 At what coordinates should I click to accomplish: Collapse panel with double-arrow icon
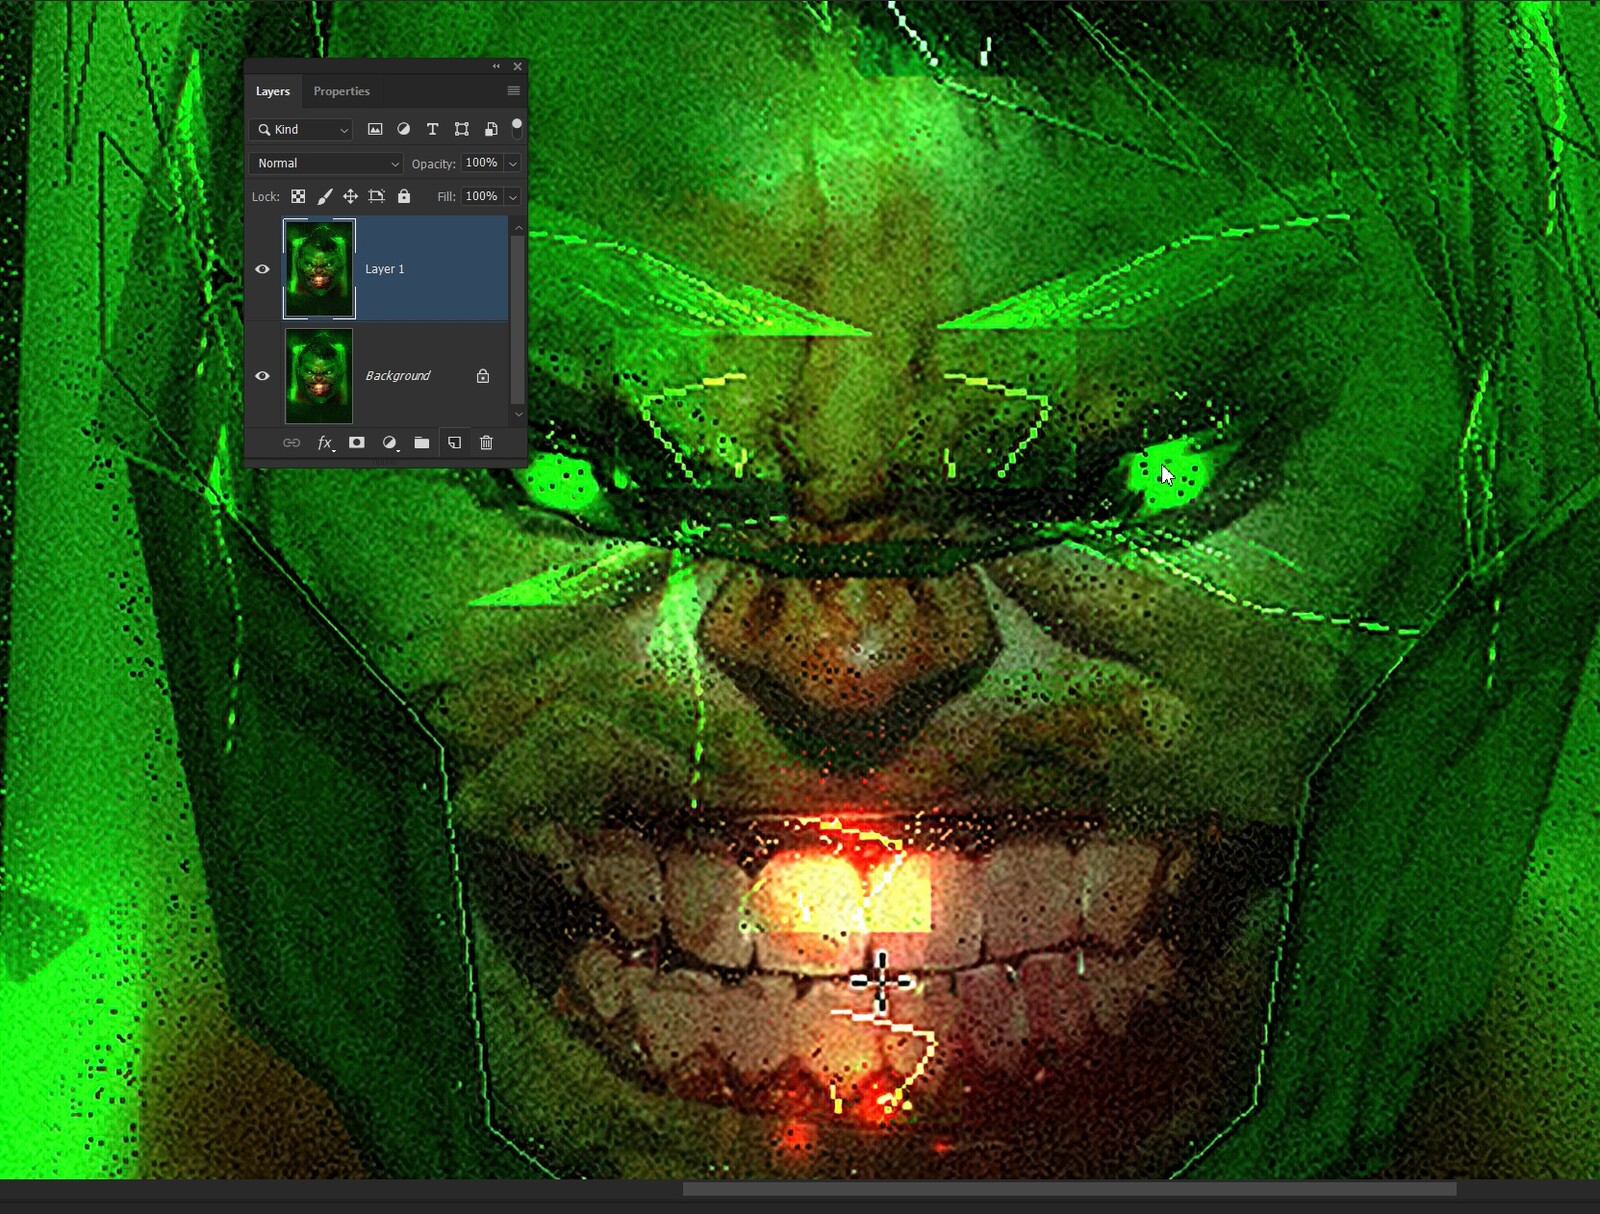496,66
